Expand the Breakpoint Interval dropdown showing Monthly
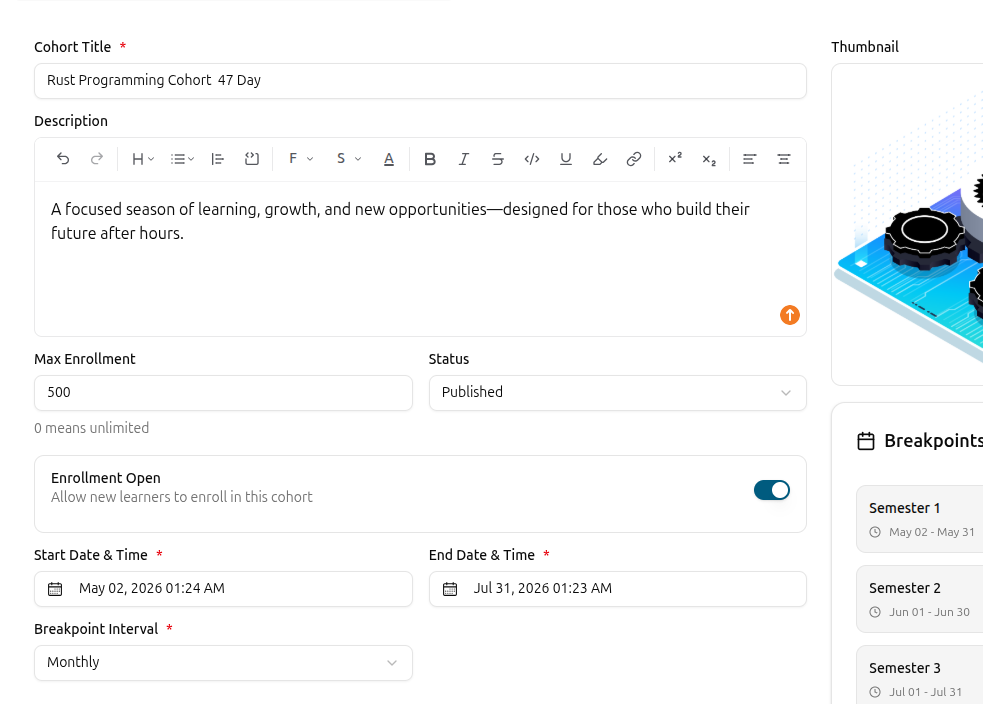The width and height of the screenshot is (983, 704). [223, 663]
